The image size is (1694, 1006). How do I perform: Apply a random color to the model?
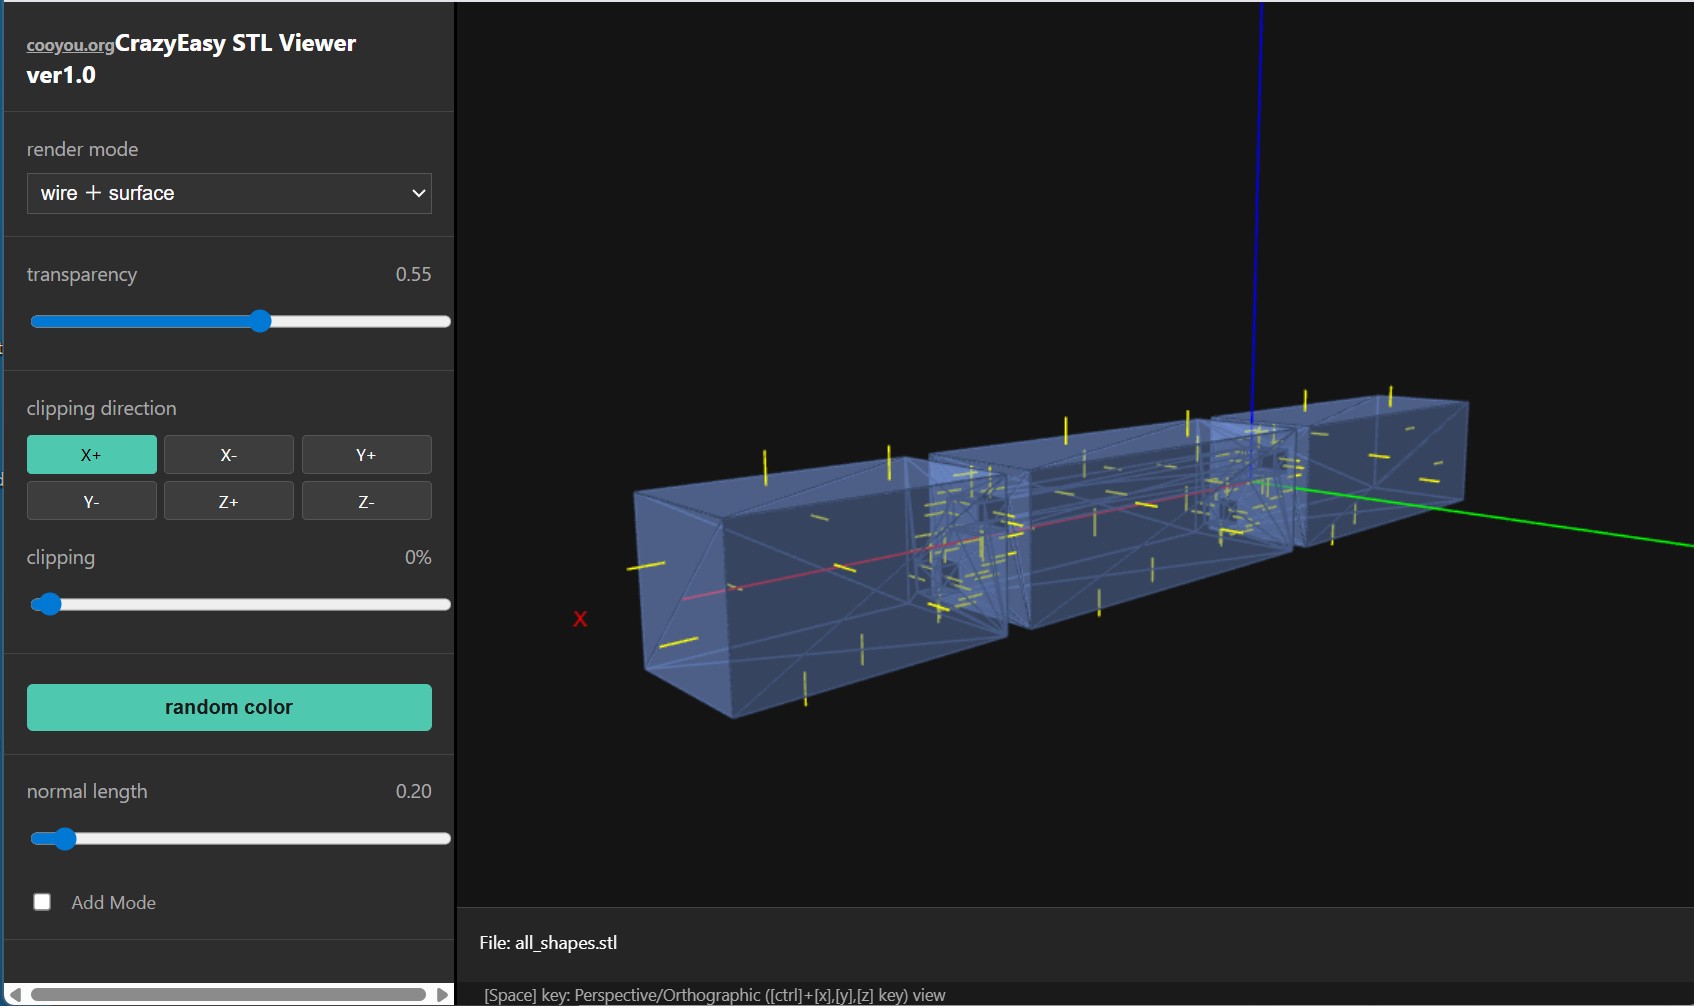228,707
